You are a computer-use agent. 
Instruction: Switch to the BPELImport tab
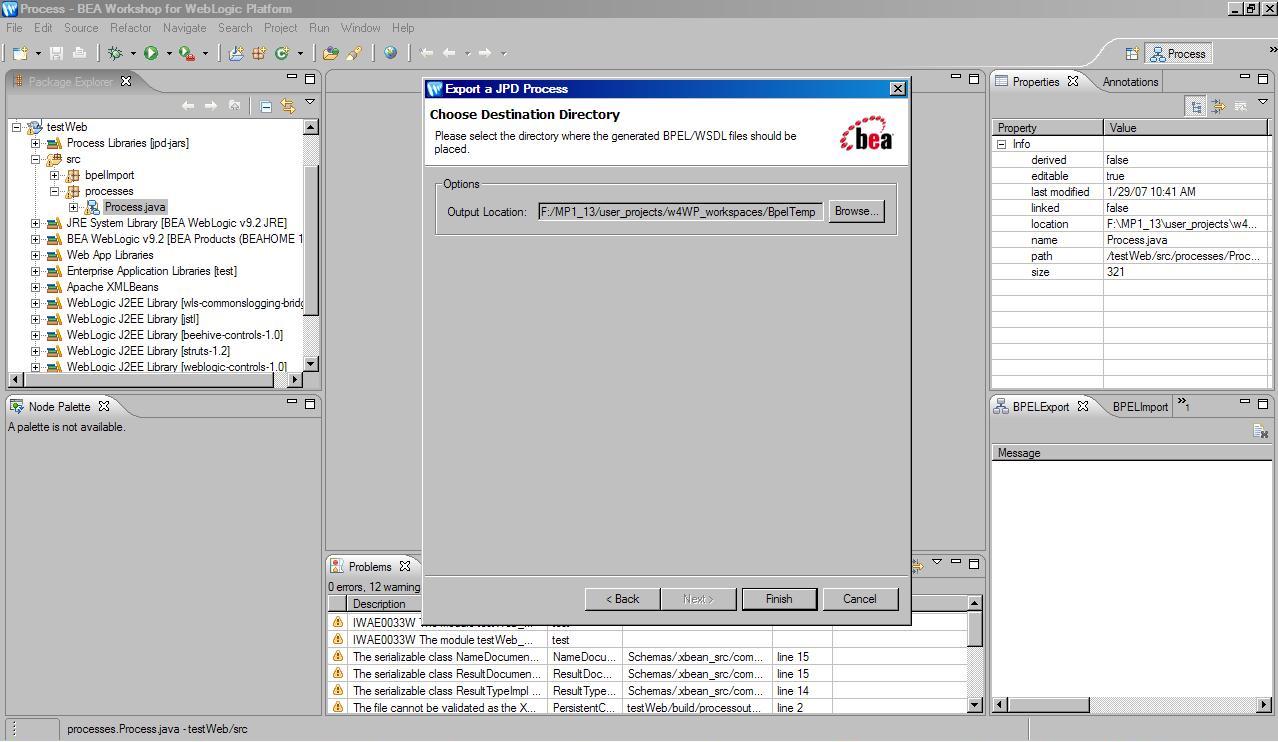point(1140,407)
